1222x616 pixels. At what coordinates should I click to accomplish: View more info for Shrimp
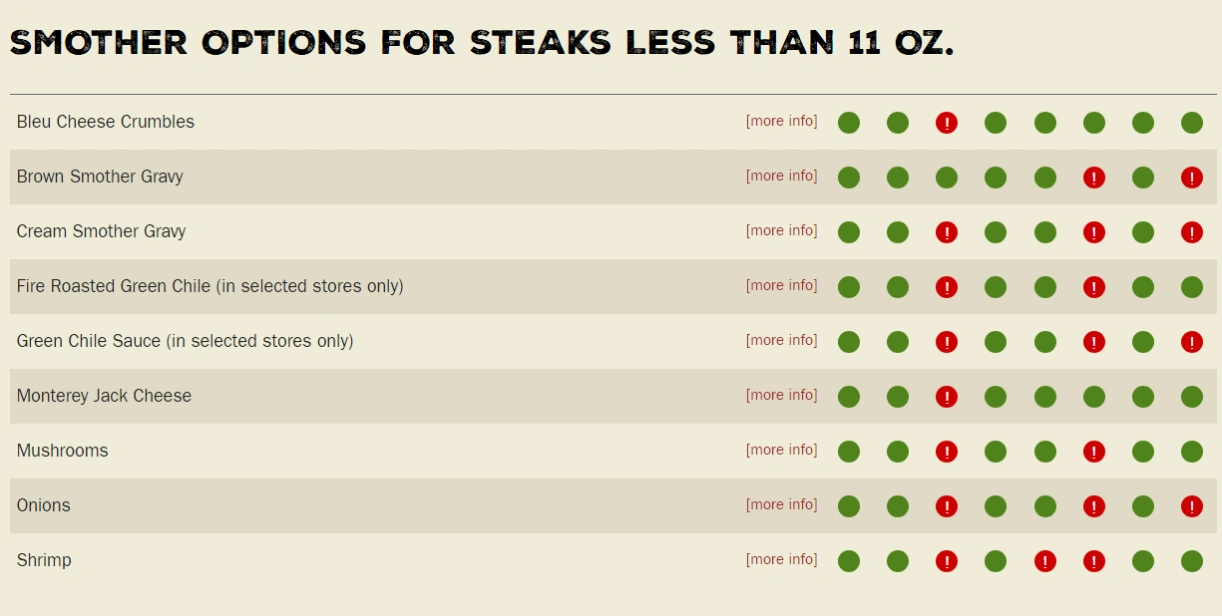click(x=781, y=560)
